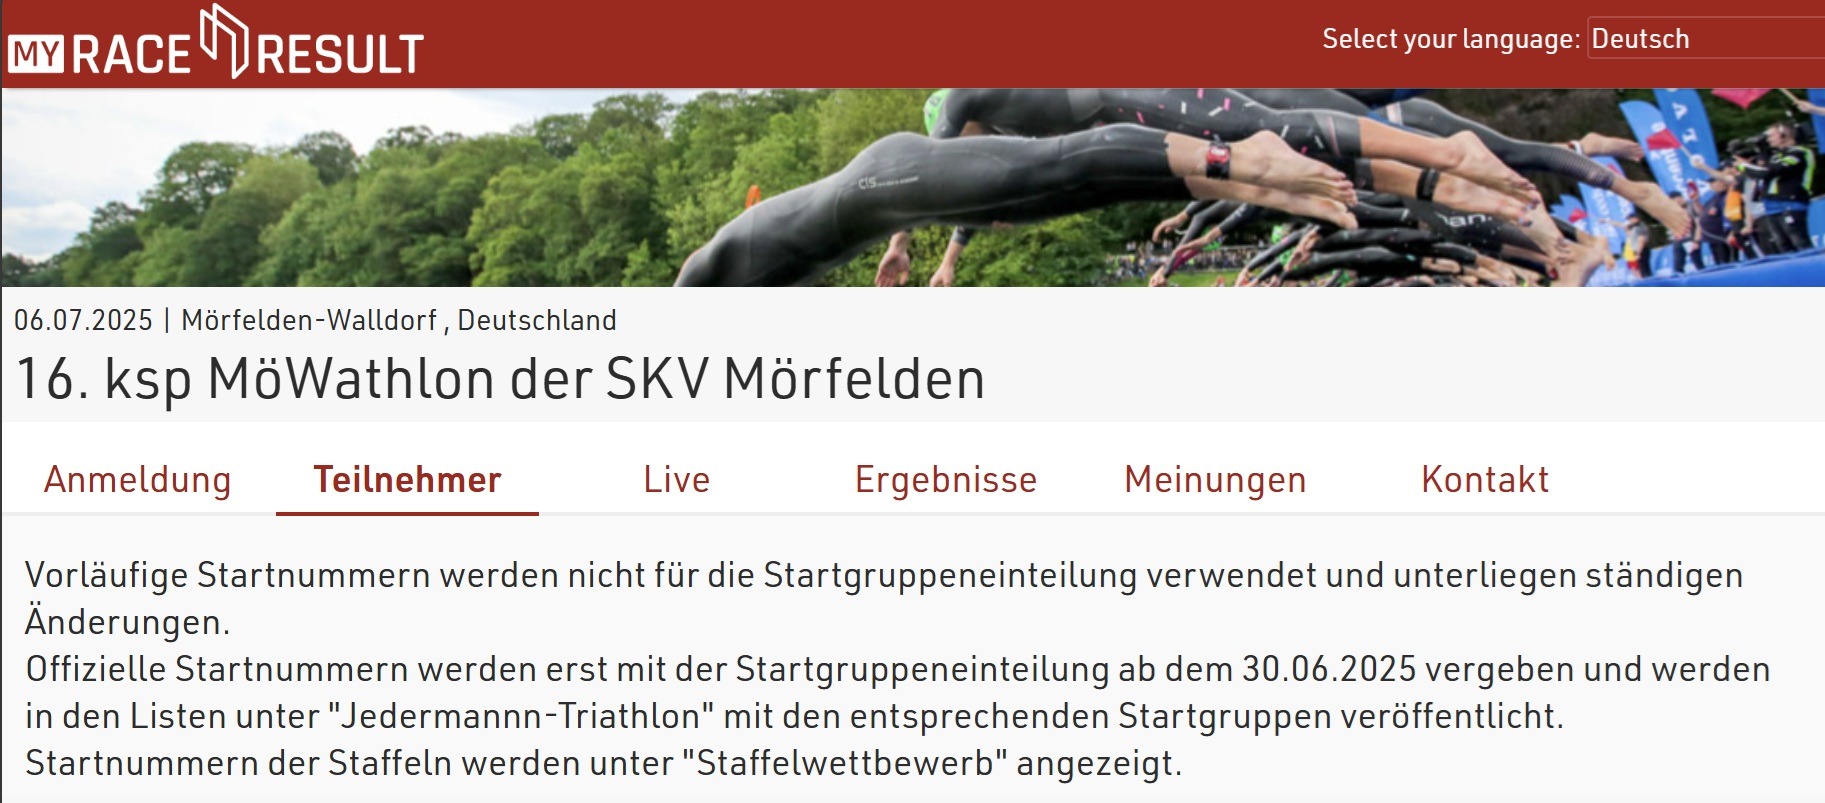Image resolution: width=1825 pixels, height=803 pixels.
Task: Click the Mörfelden-Walldorf location text
Action: [309, 320]
